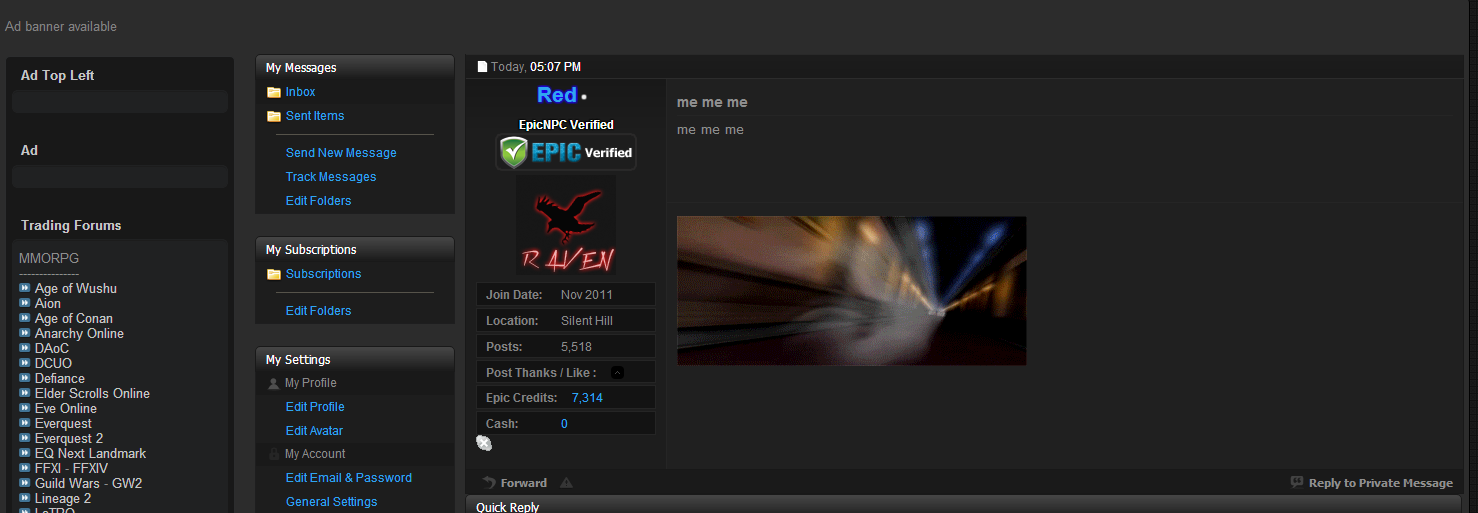Viewport: 1478px width, 513px height.
Task: Click the report warning triangle icon
Action: (x=567, y=483)
